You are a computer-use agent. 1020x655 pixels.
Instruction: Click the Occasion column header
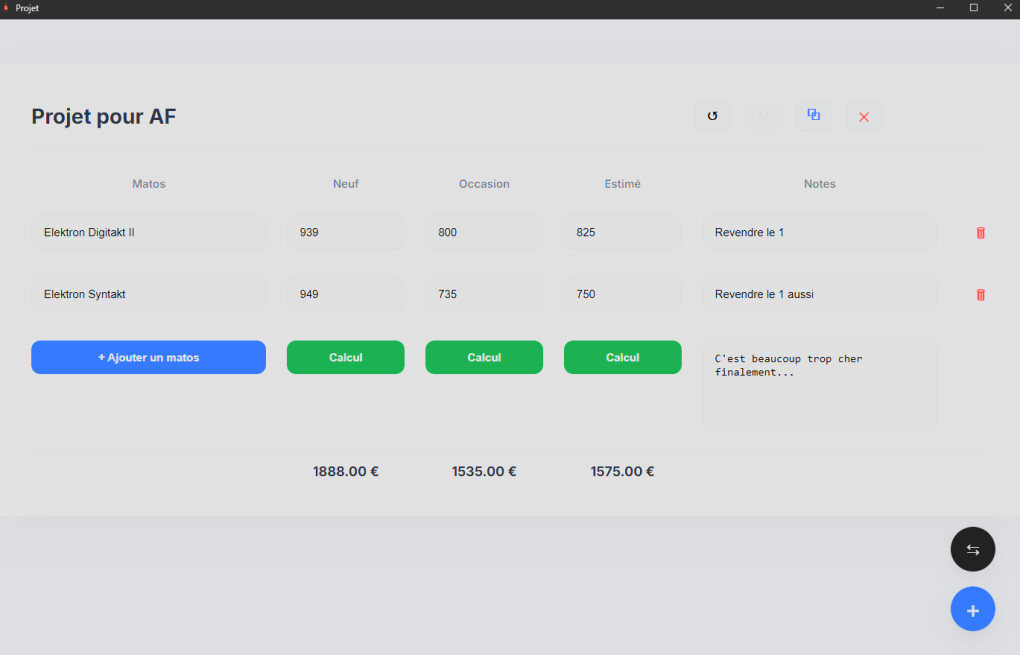[x=484, y=184]
